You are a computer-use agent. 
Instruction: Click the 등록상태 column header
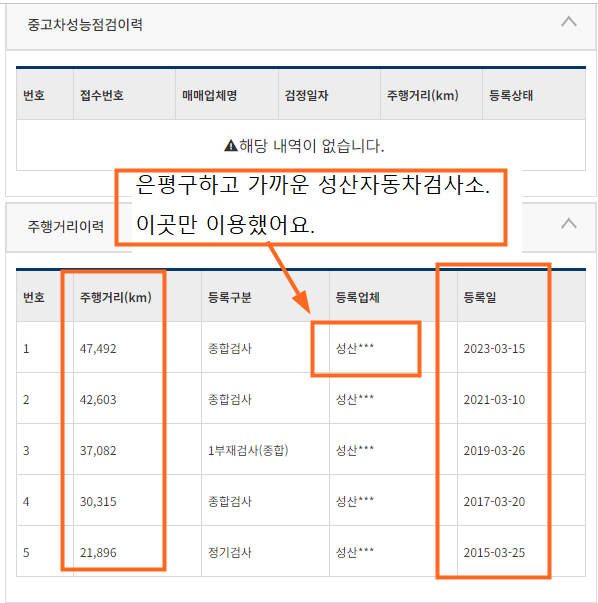click(511, 95)
